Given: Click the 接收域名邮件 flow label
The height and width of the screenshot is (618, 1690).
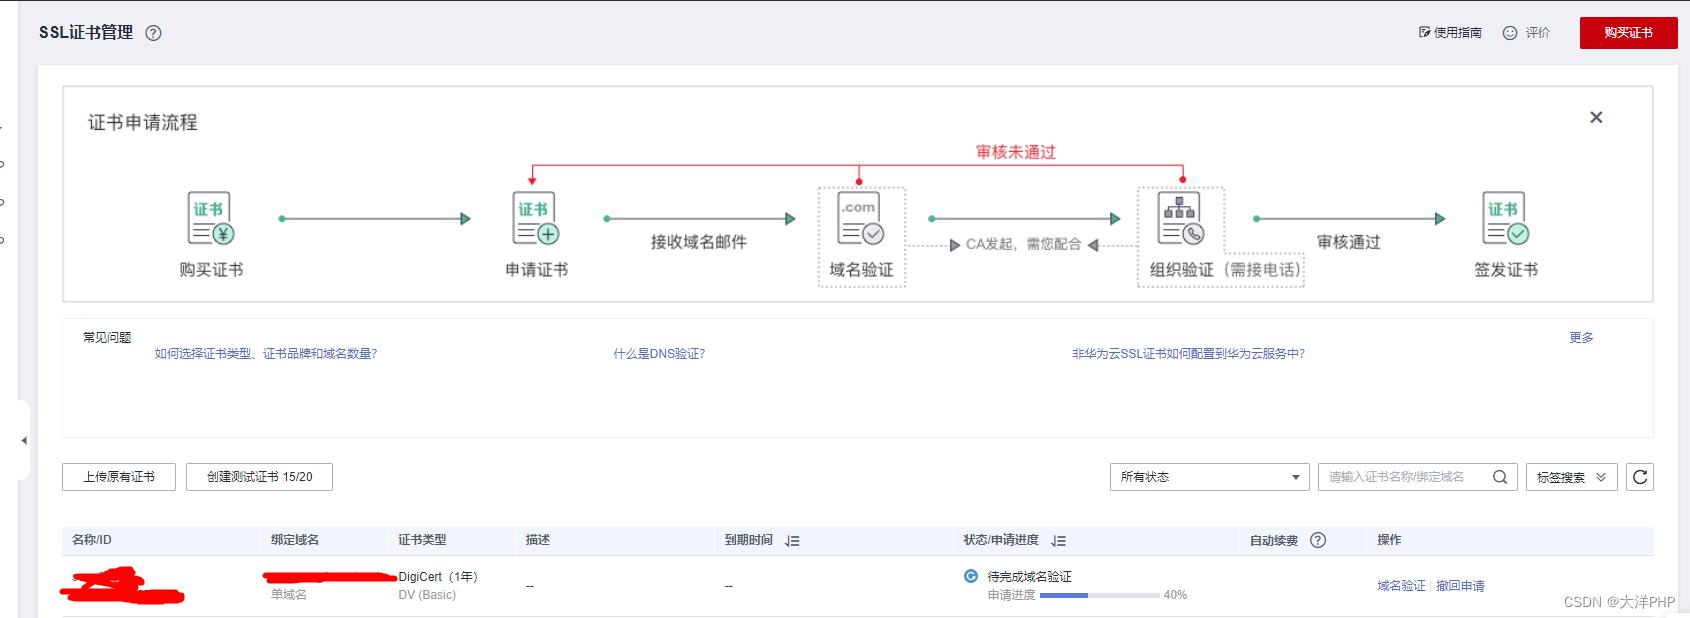Looking at the screenshot, I should 699,242.
